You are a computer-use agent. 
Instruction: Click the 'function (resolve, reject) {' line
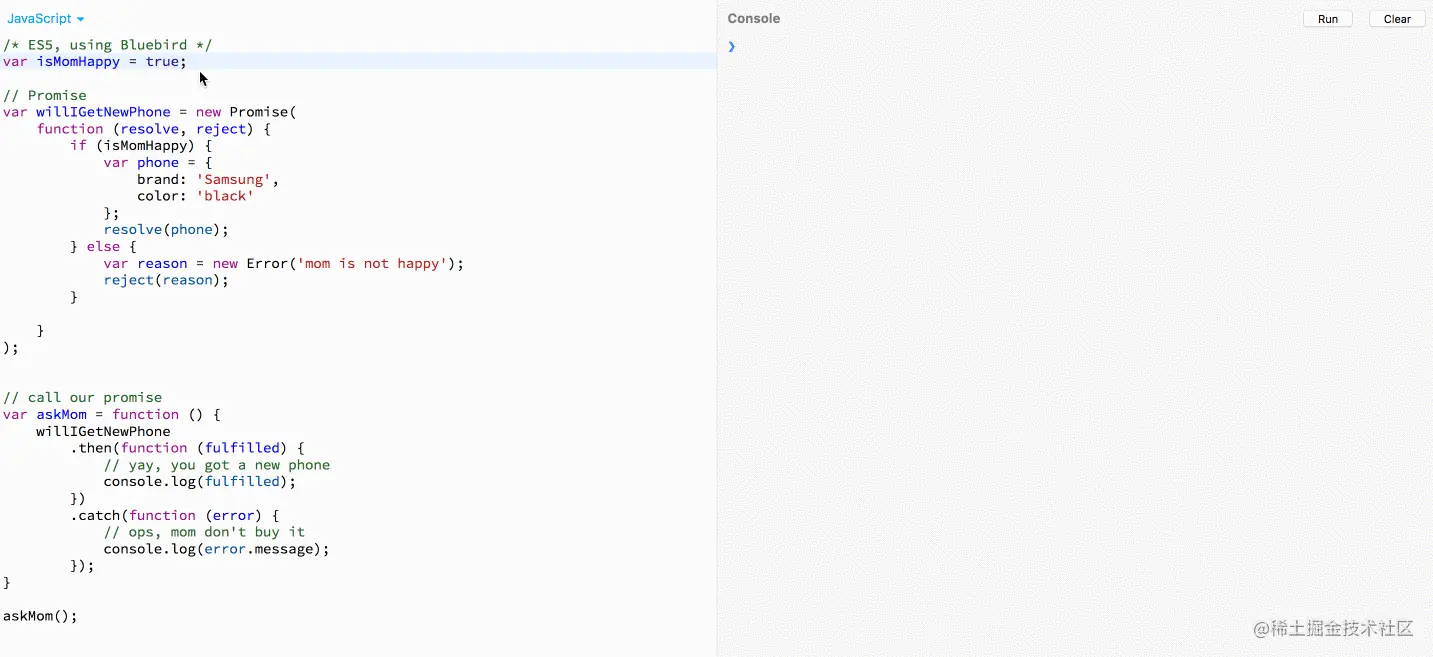coord(154,129)
